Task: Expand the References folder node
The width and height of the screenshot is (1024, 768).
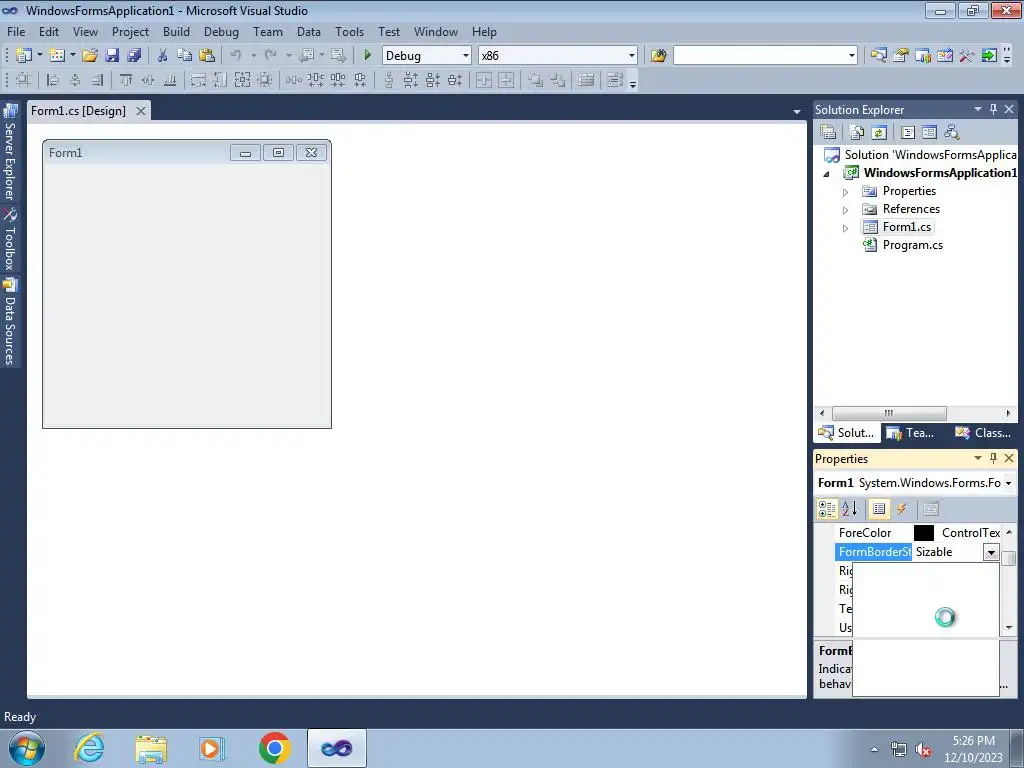Action: click(845, 210)
